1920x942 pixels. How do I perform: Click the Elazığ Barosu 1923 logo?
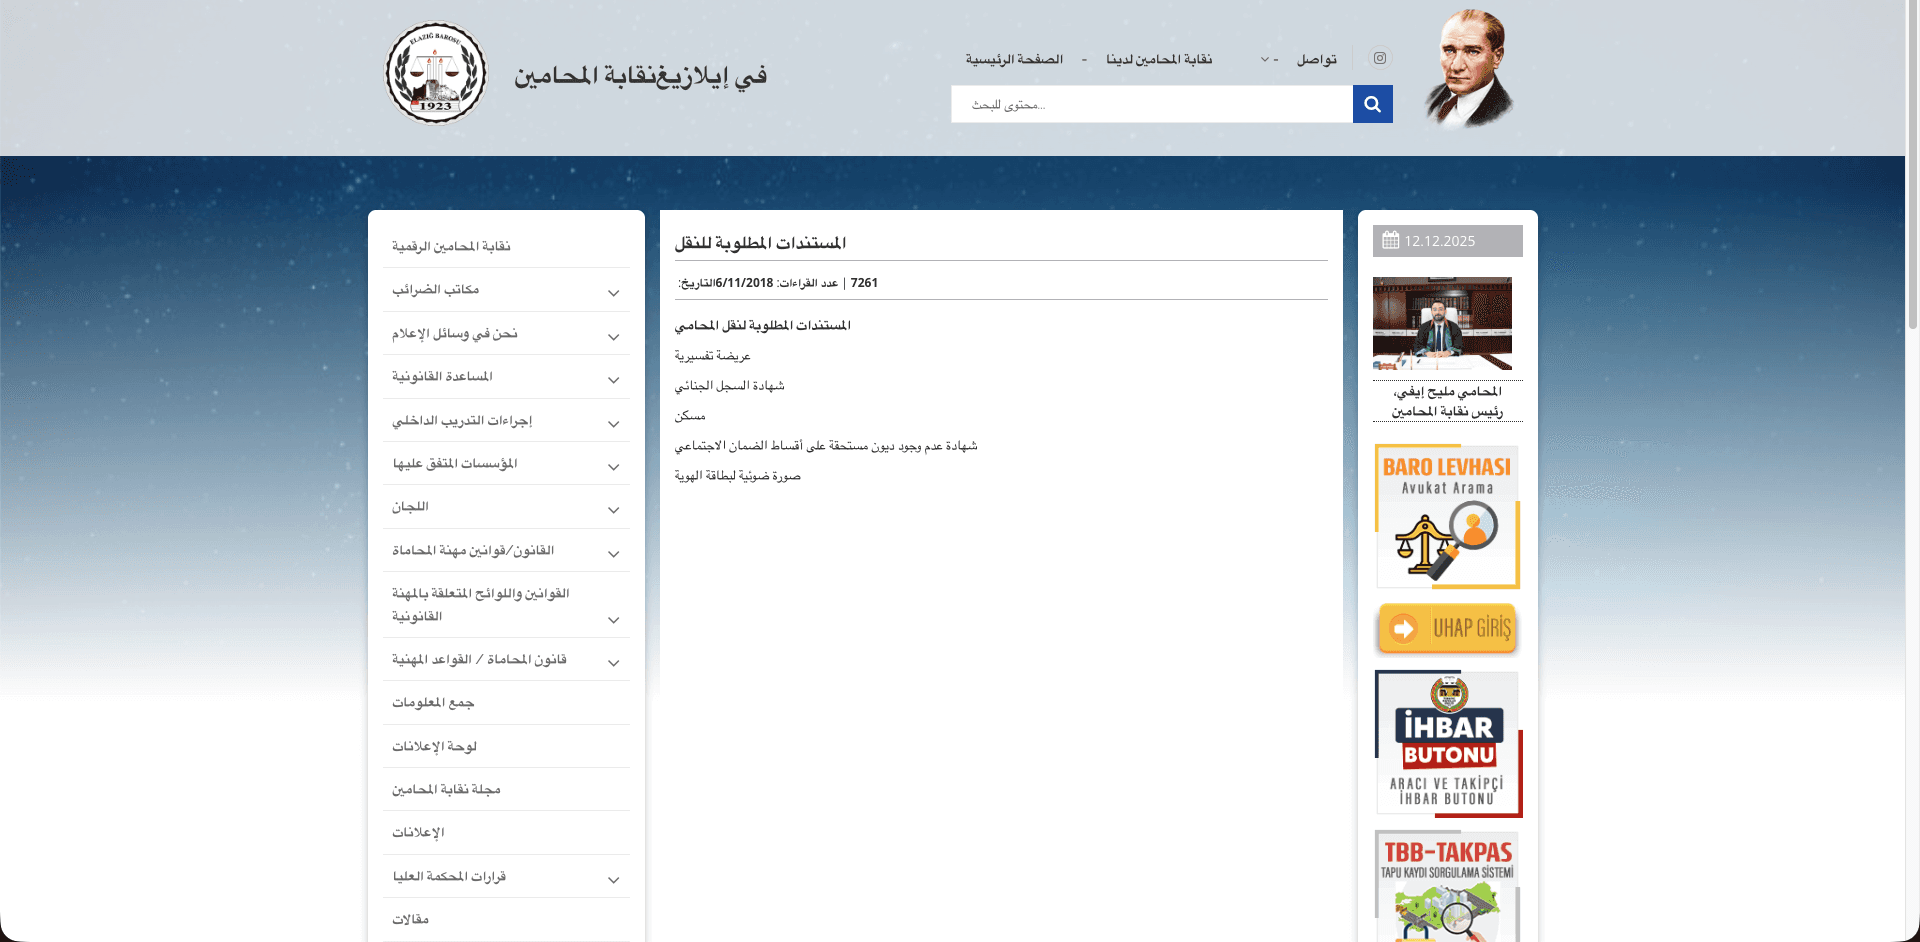[x=436, y=73]
